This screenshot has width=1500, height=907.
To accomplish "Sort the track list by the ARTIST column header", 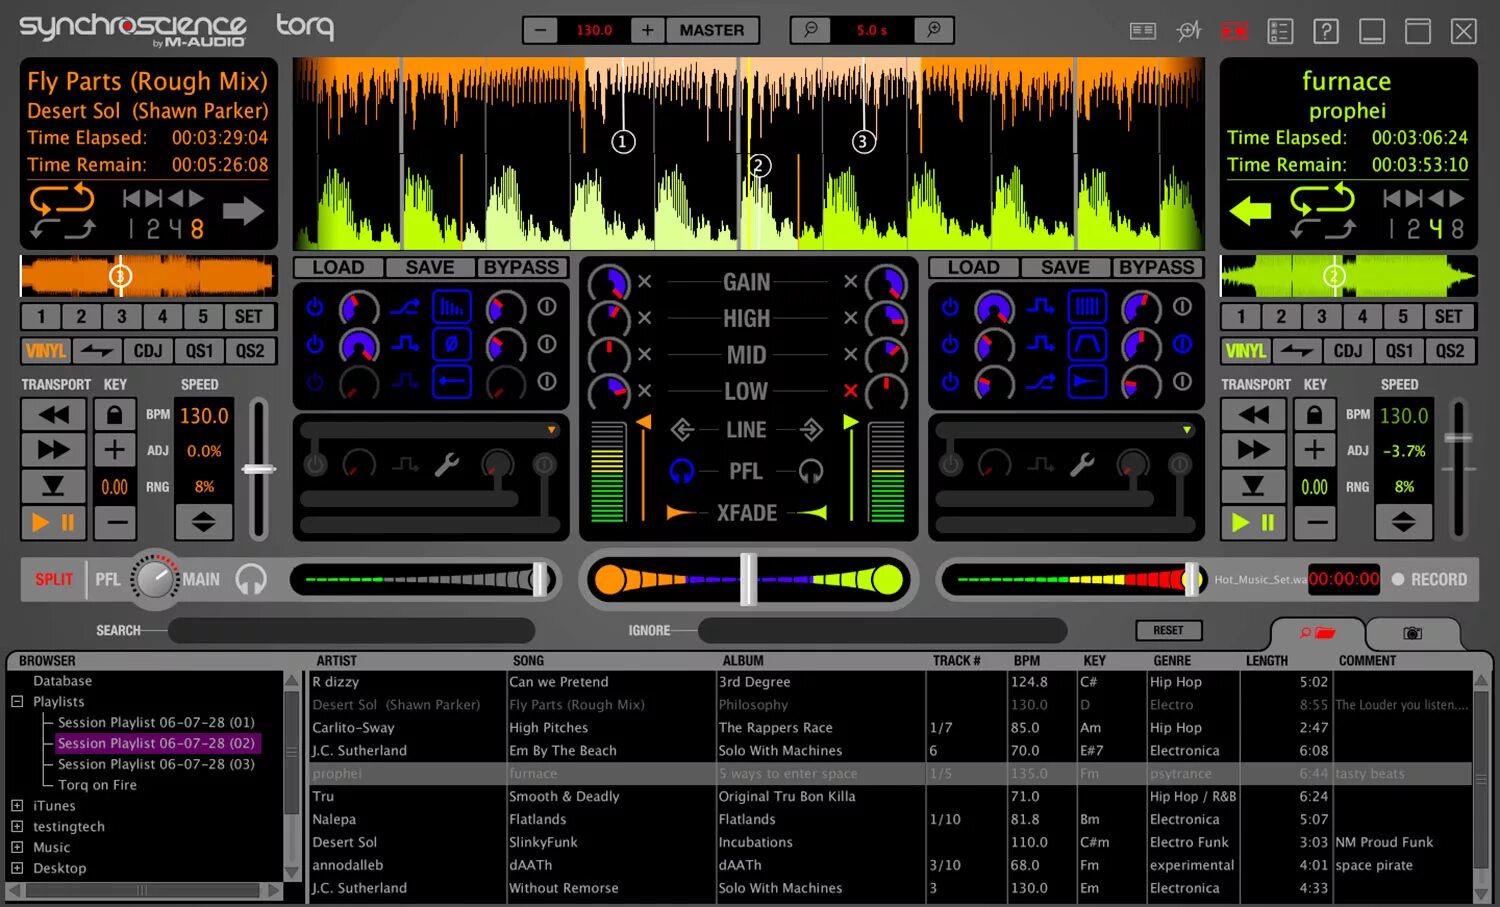I will pyautogui.click(x=337, y=661).
